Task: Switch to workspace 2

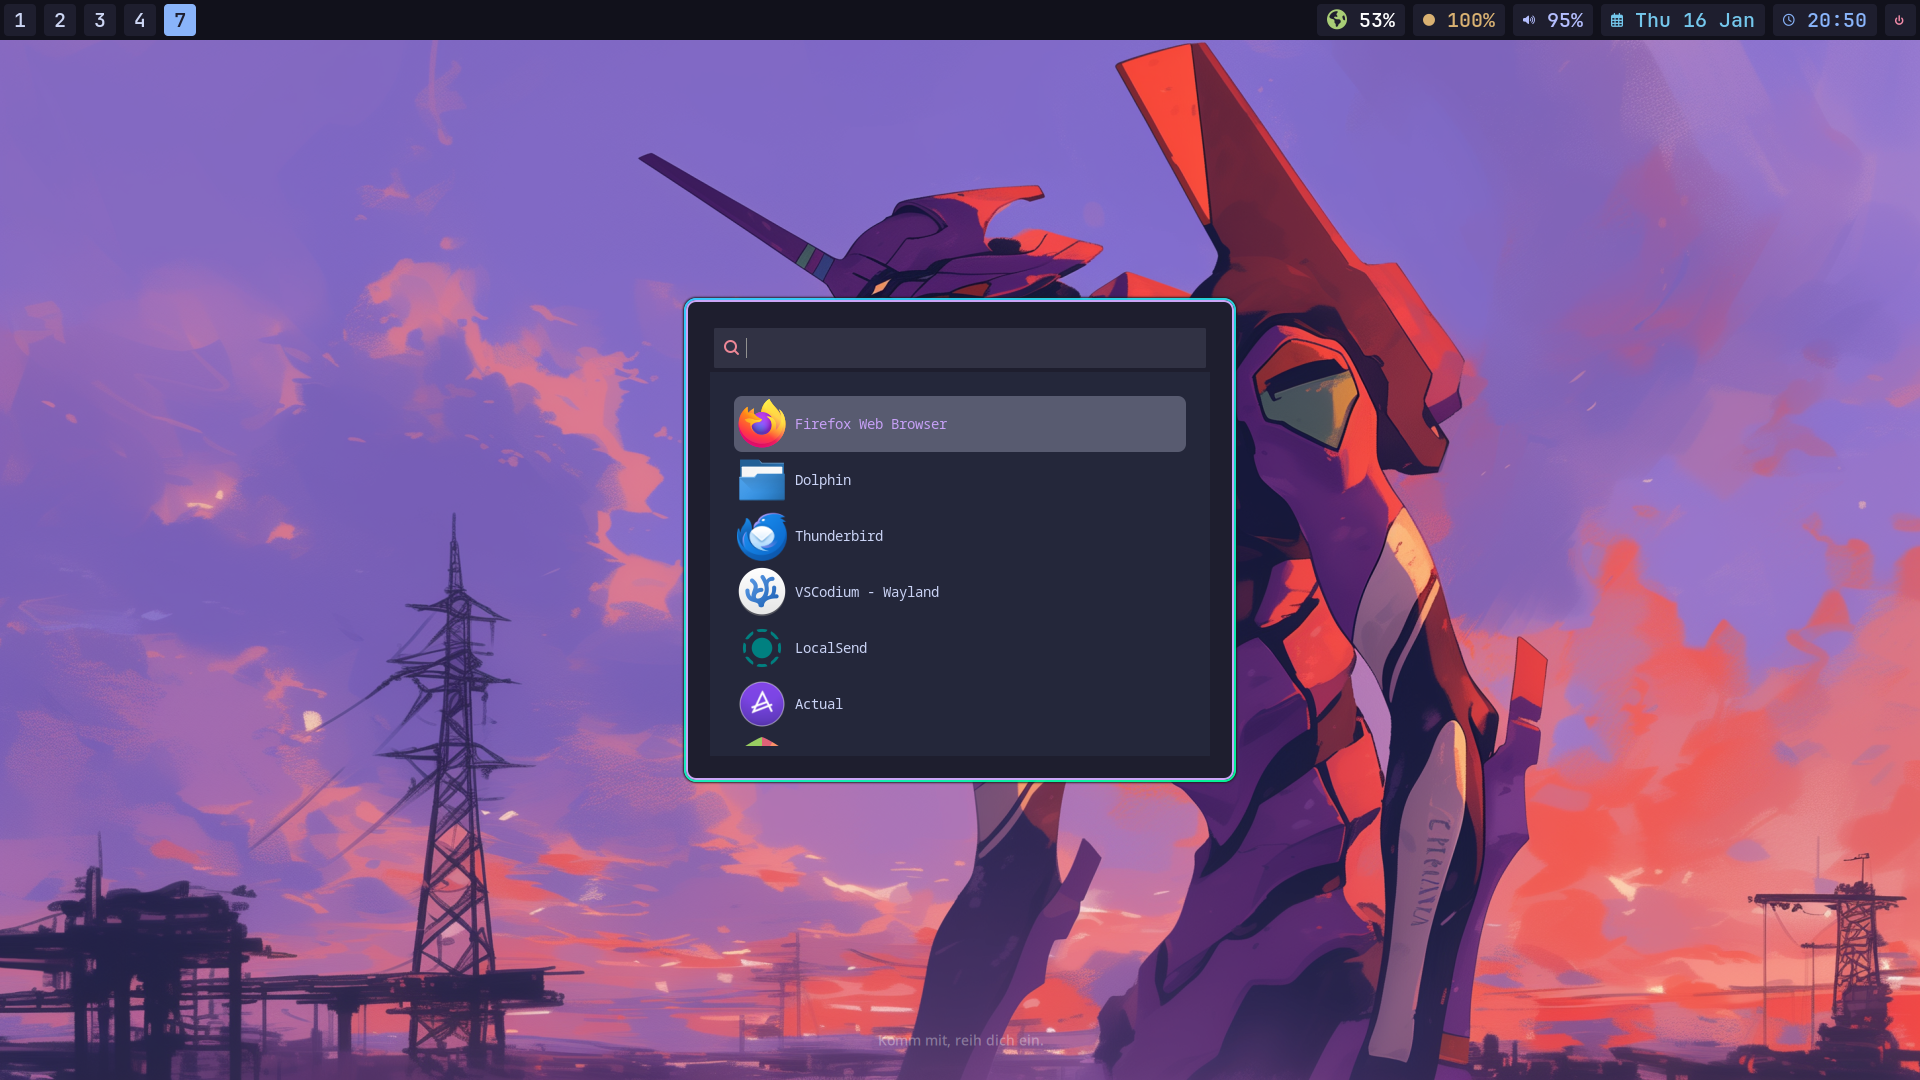Action: click(x=60, y=20)
